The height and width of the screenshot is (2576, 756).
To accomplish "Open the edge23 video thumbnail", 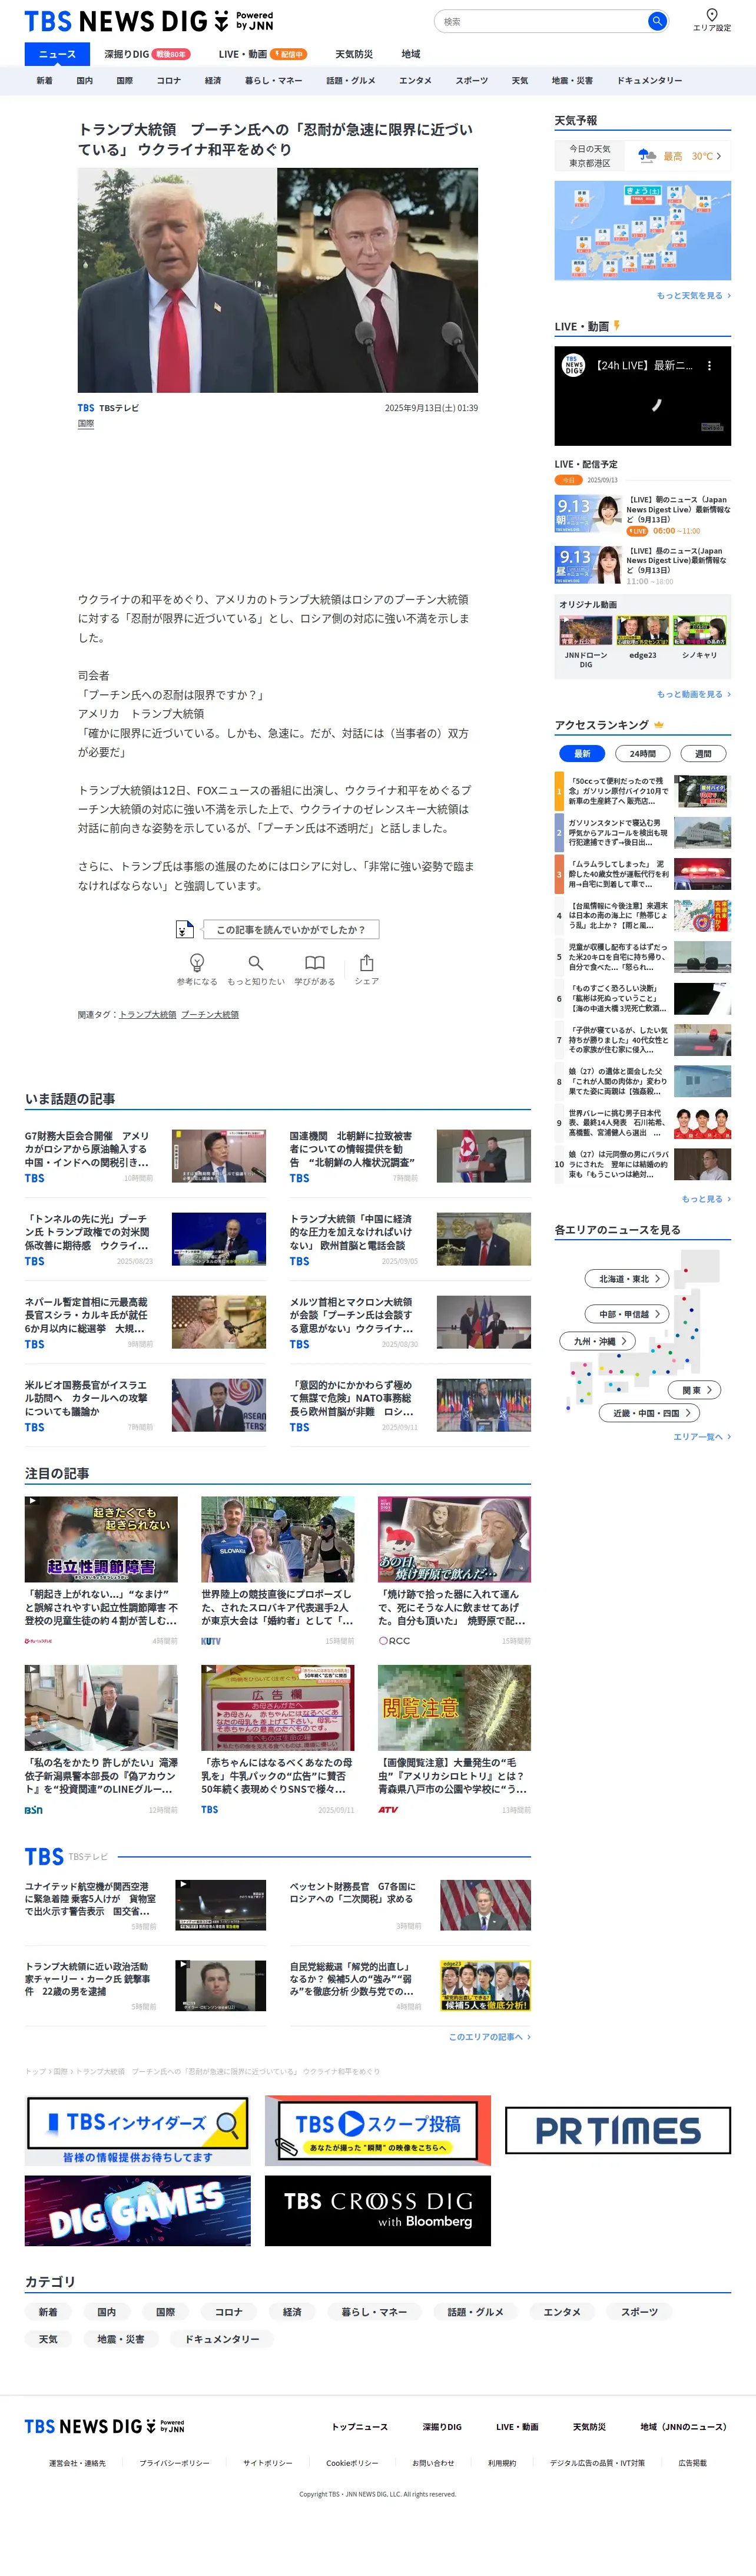I will click(643, 631).
